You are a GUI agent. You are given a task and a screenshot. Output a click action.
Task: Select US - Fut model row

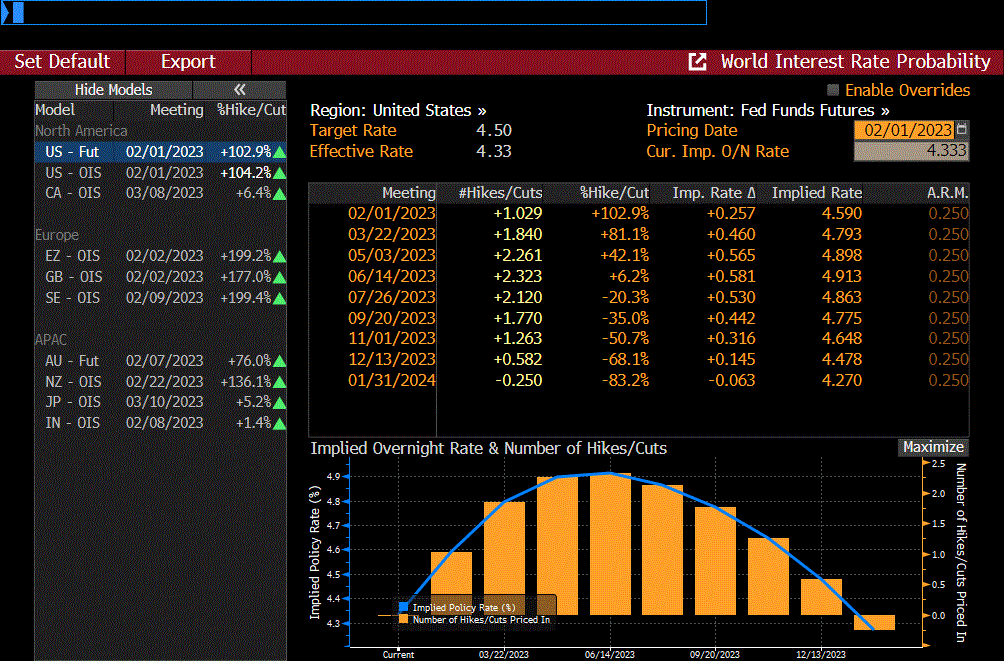coord(160,152)
